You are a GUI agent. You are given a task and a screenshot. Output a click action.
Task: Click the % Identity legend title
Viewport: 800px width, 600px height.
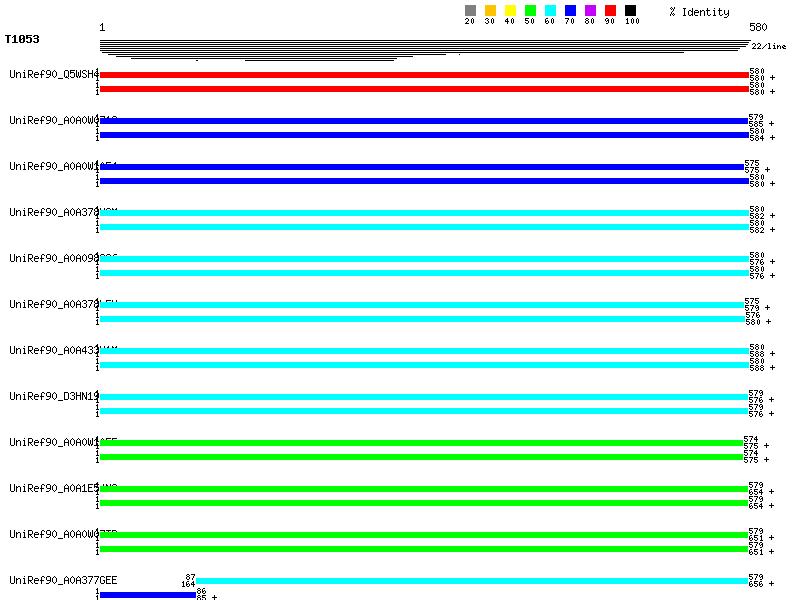click(x=699, y=12)
